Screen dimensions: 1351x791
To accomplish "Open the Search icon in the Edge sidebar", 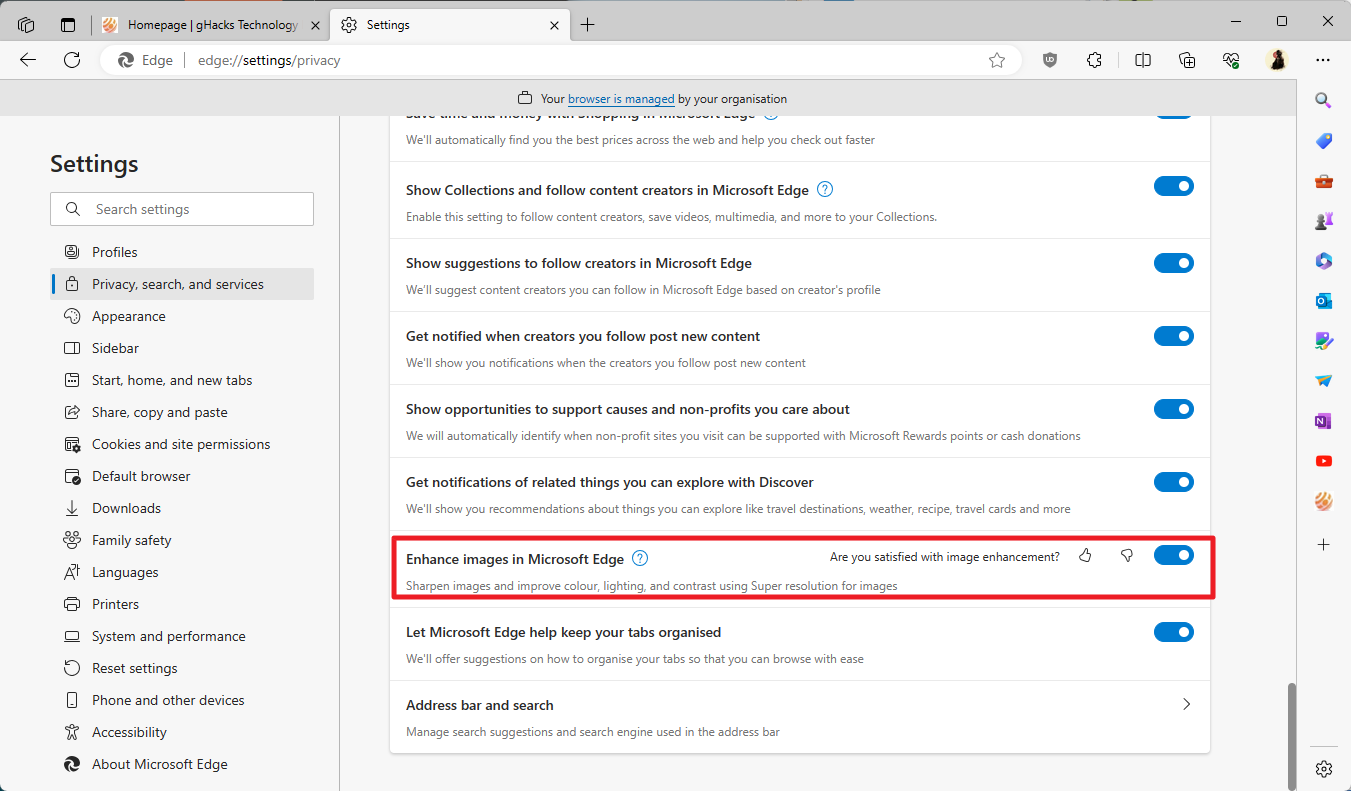I will coord(1324,100).
